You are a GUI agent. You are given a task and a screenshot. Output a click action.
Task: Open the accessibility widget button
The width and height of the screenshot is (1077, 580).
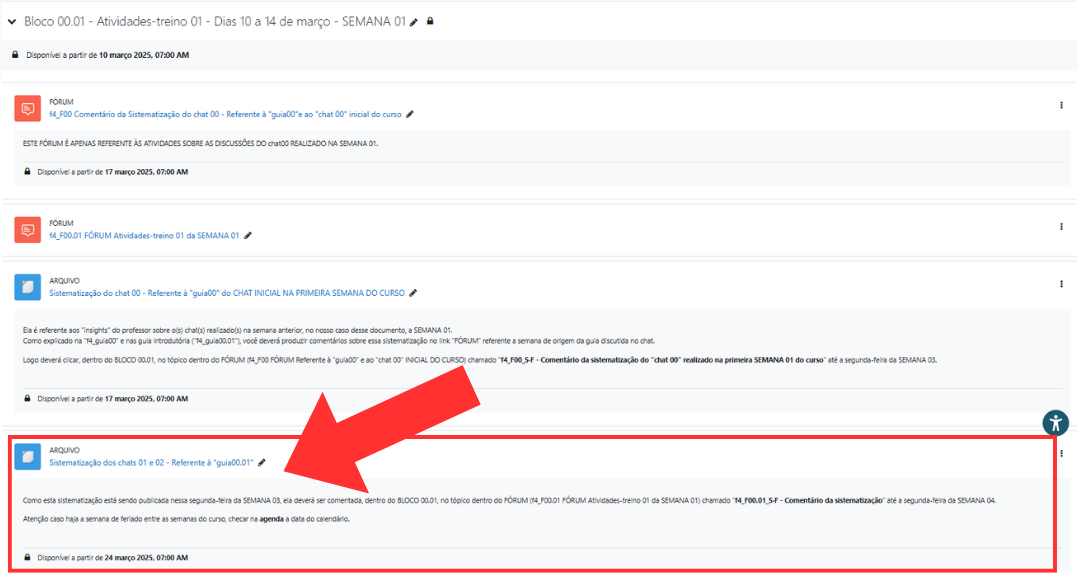click(x=1055, y=422)
